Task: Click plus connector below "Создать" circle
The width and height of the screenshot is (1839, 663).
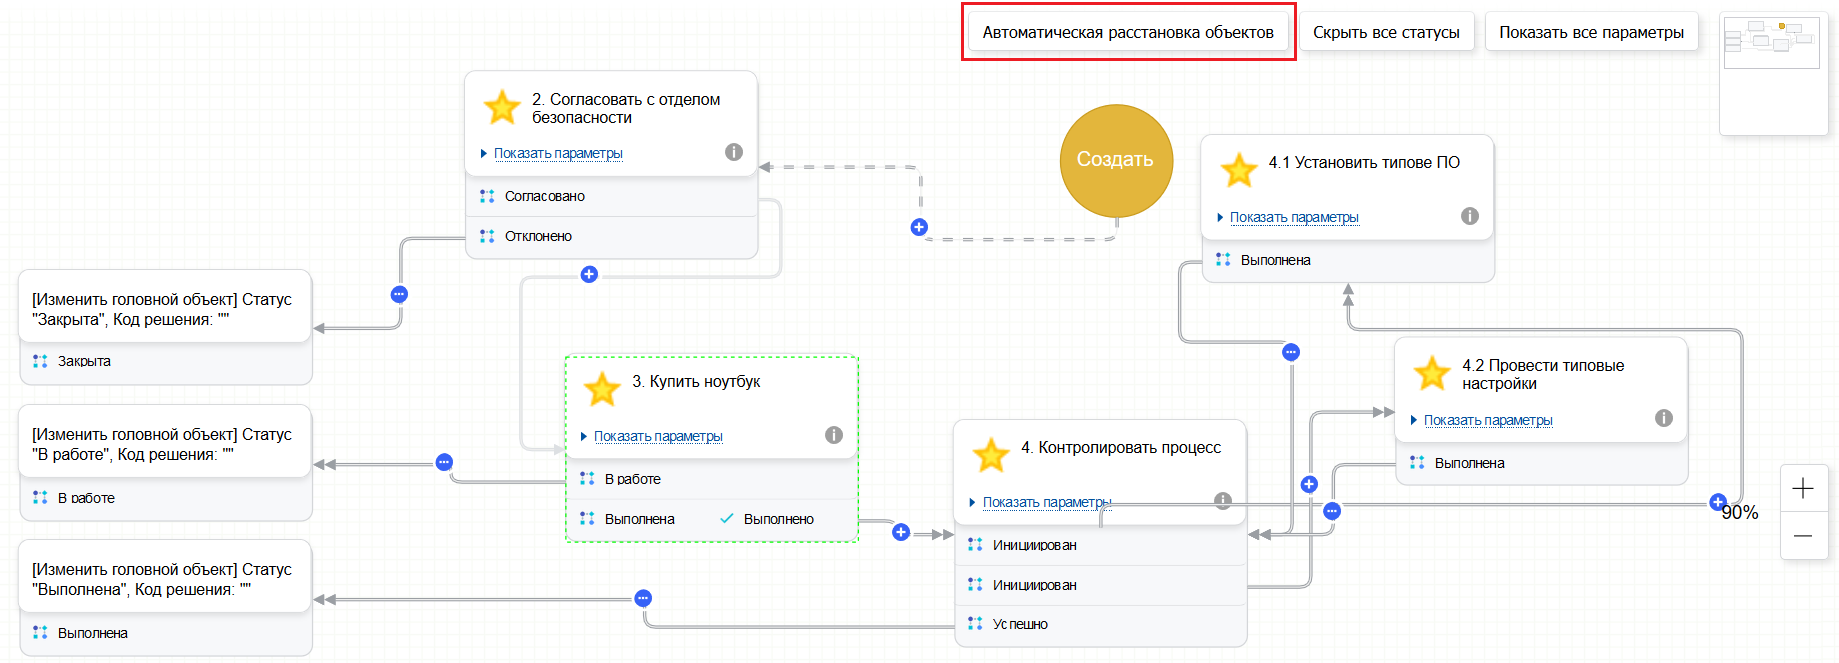Action: tap(919, 227)
